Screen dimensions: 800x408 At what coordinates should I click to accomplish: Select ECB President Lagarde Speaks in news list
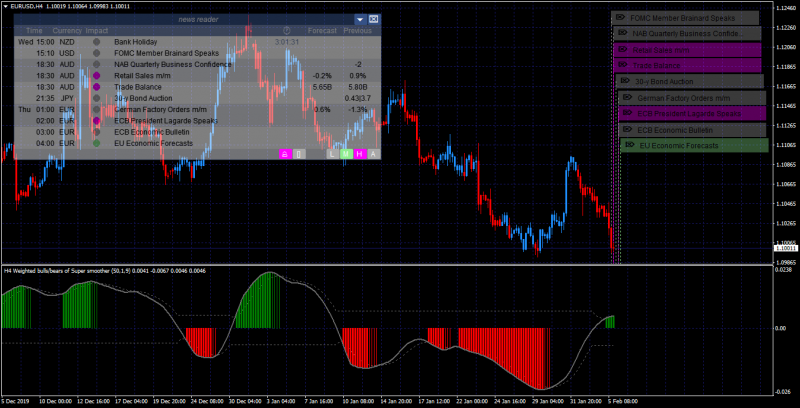pyautogui.click(x=197, y=120)
